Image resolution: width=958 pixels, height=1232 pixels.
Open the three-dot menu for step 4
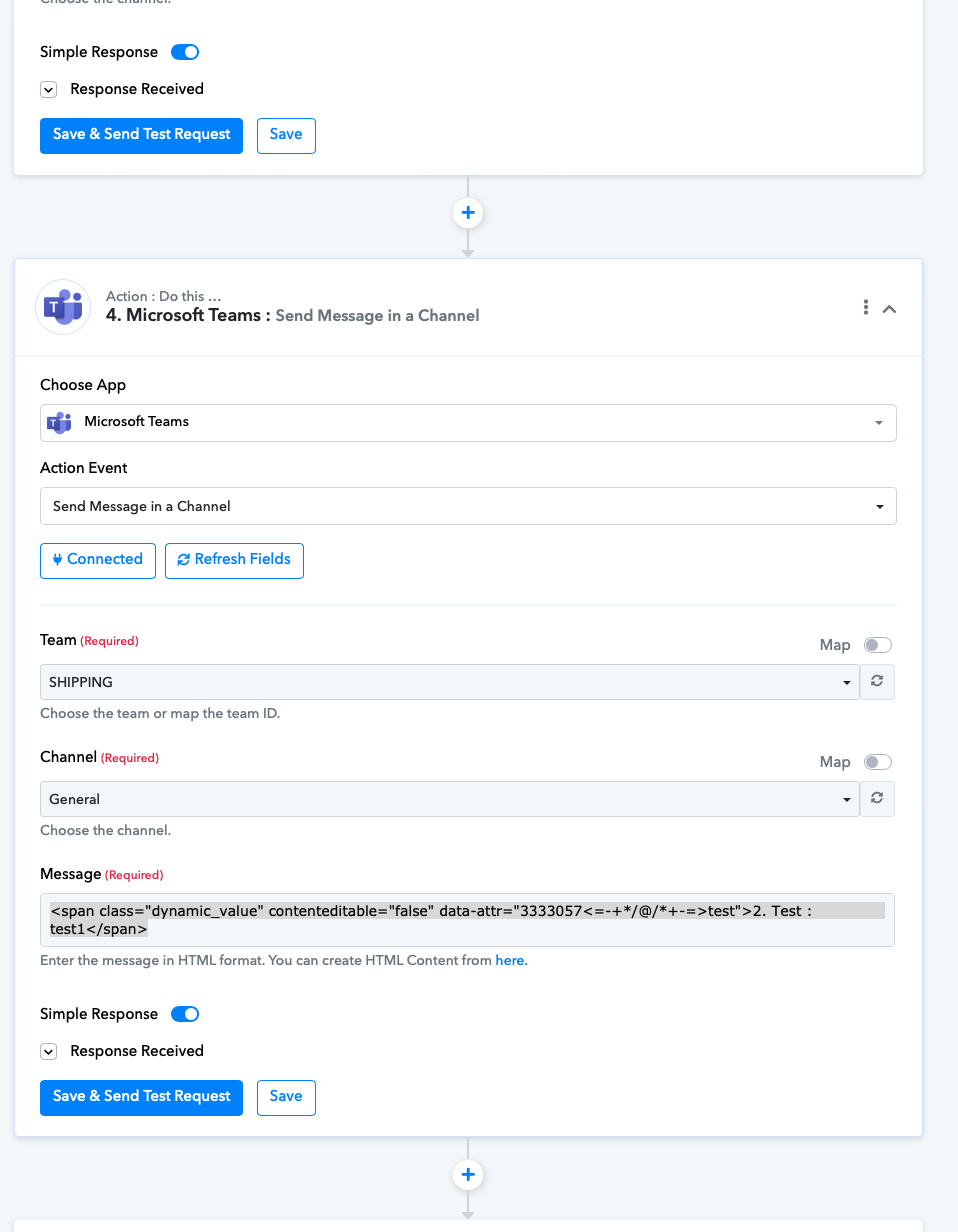coord(865,308)
